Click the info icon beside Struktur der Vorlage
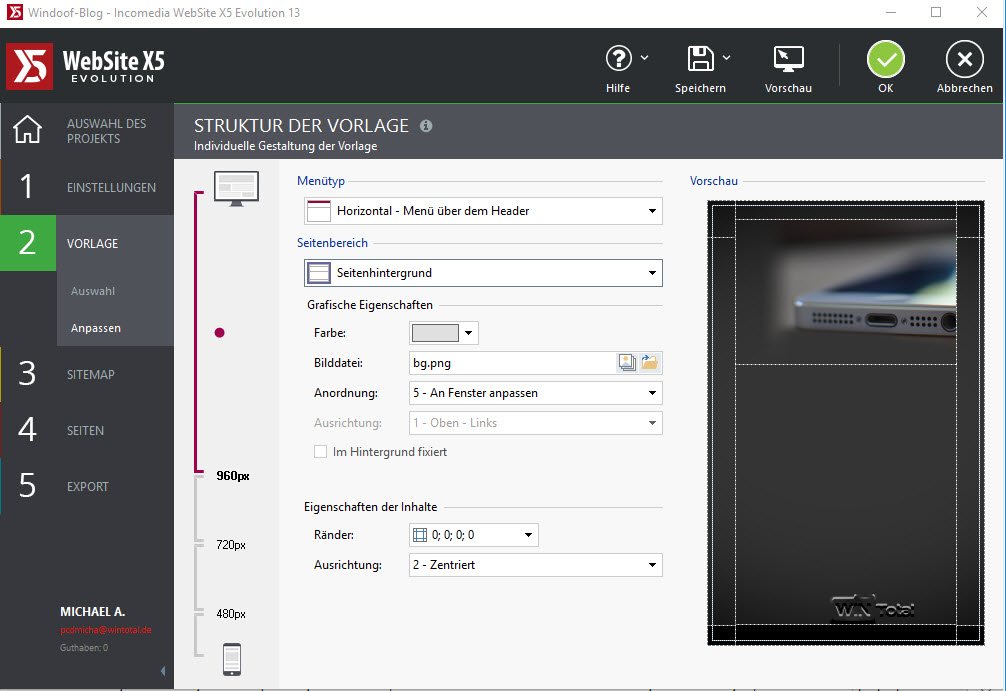 (x=426, y=126)
